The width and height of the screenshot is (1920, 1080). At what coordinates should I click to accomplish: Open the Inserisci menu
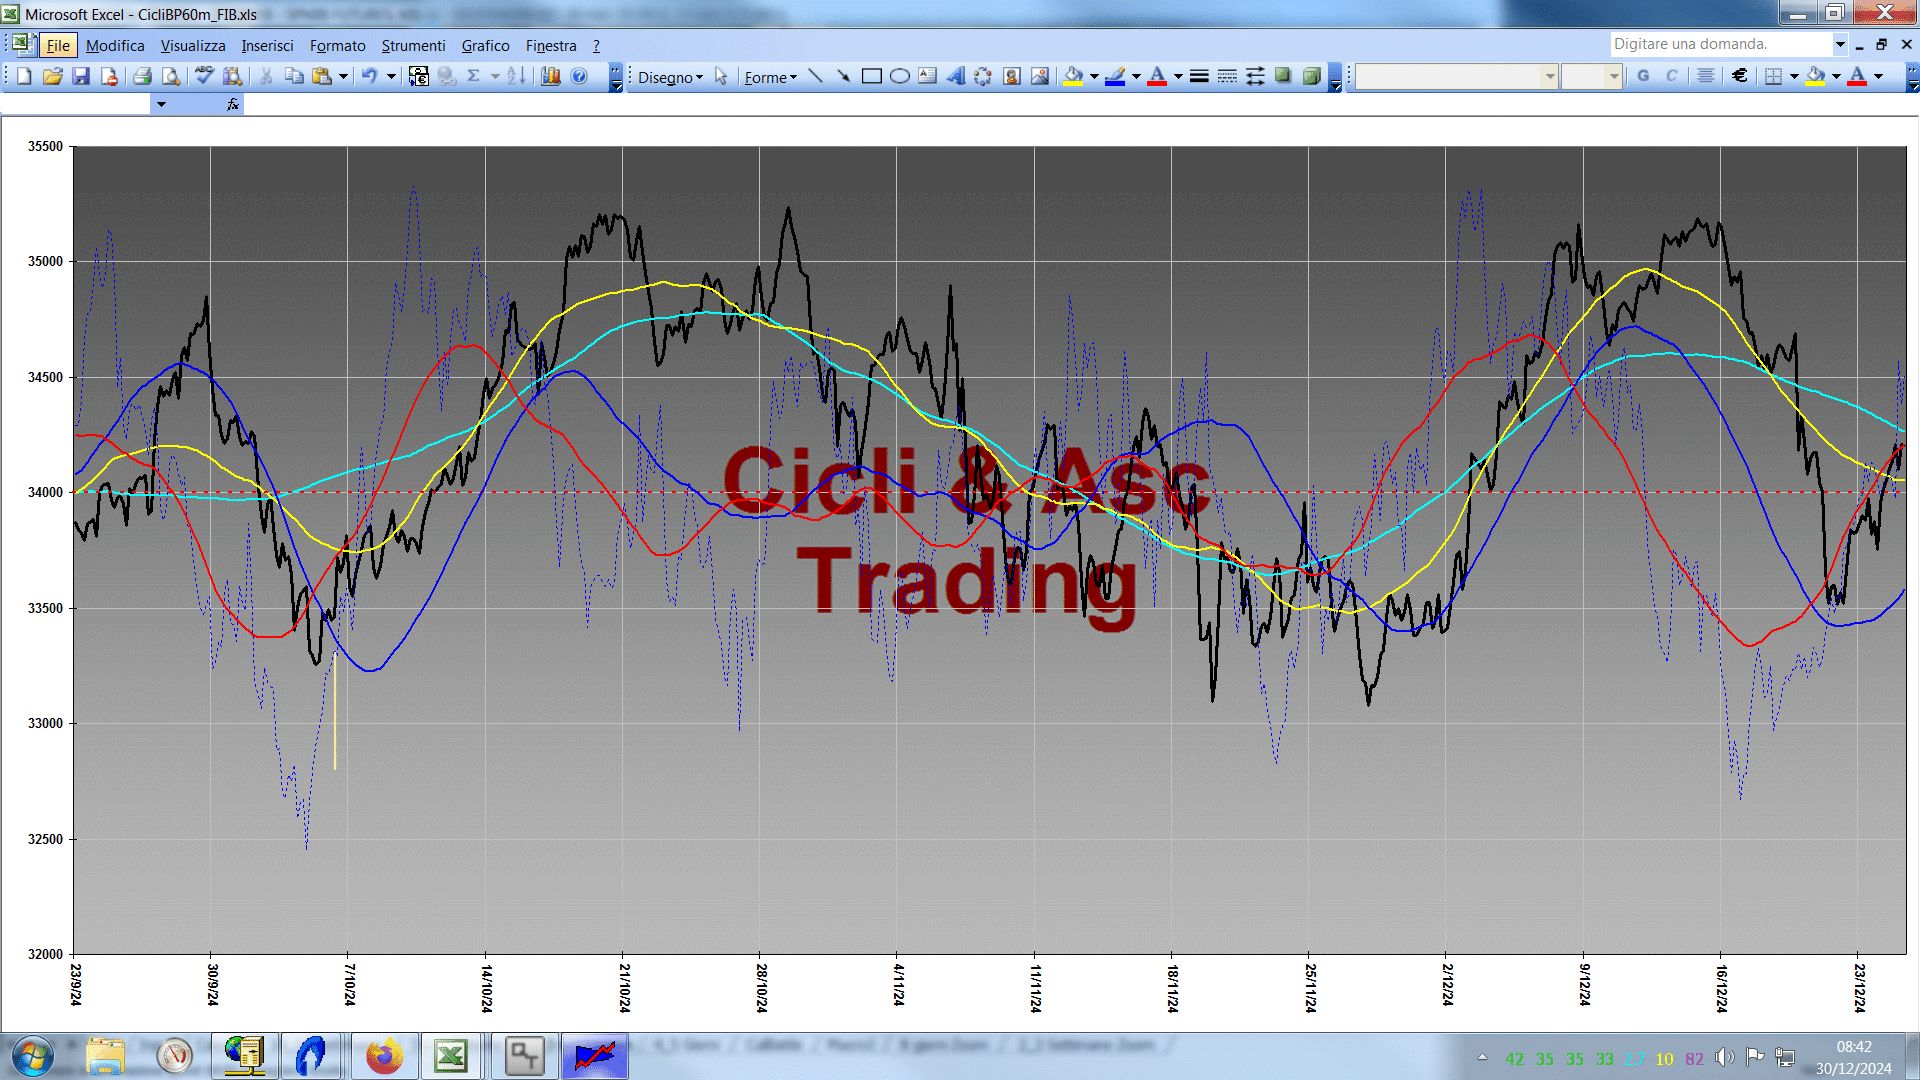point(267,46)
